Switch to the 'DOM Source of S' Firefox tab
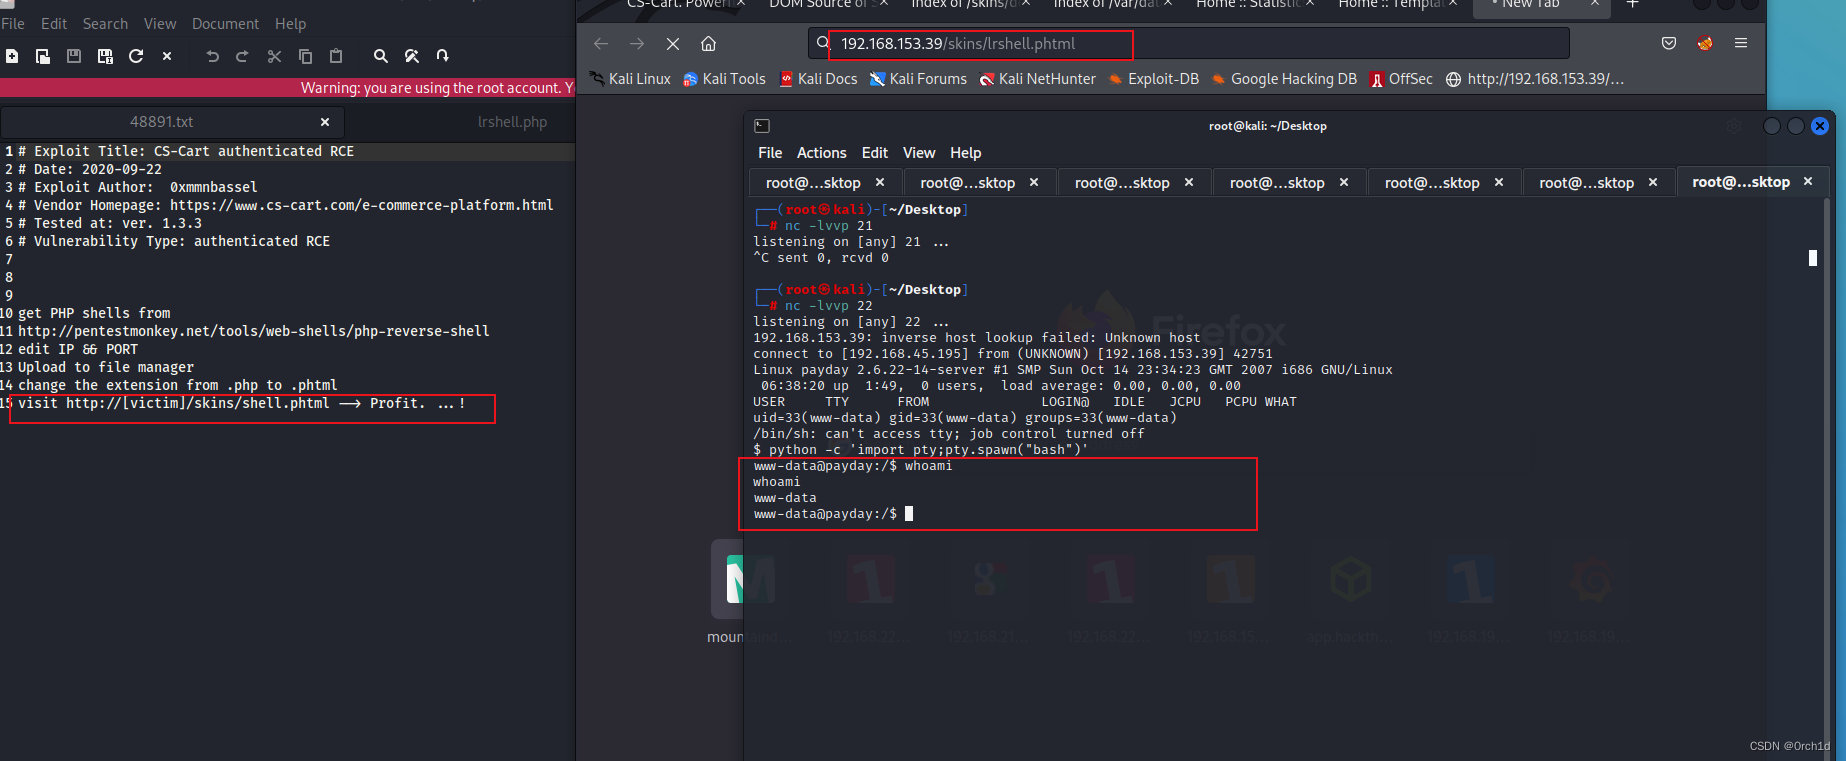 tap(822, 5)
